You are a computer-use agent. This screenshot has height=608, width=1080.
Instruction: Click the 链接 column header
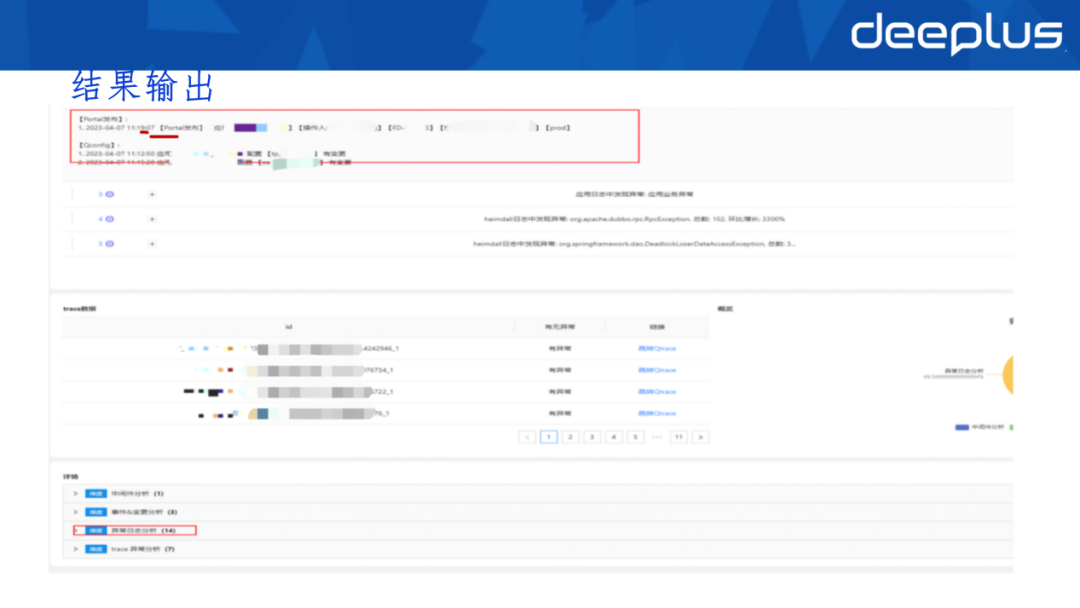pos(657,327)
